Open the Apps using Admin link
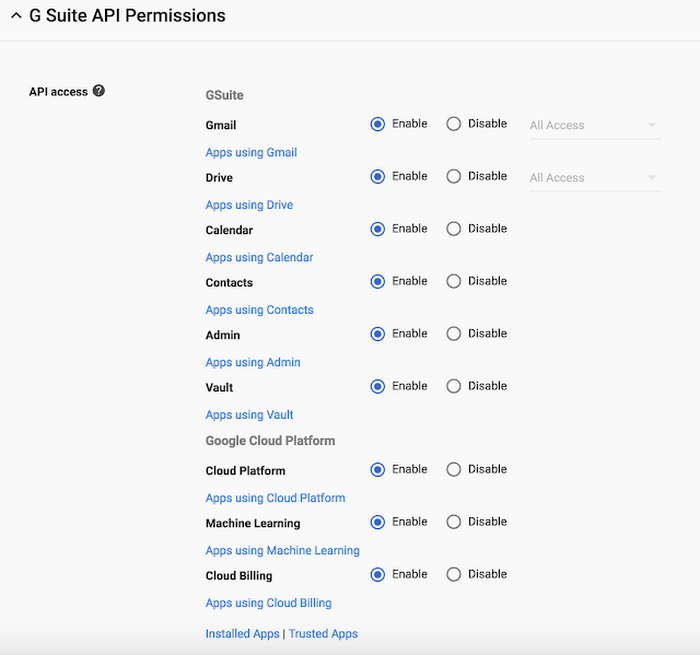Viewport: 700px width, 655px height. (x=253, y=363)
